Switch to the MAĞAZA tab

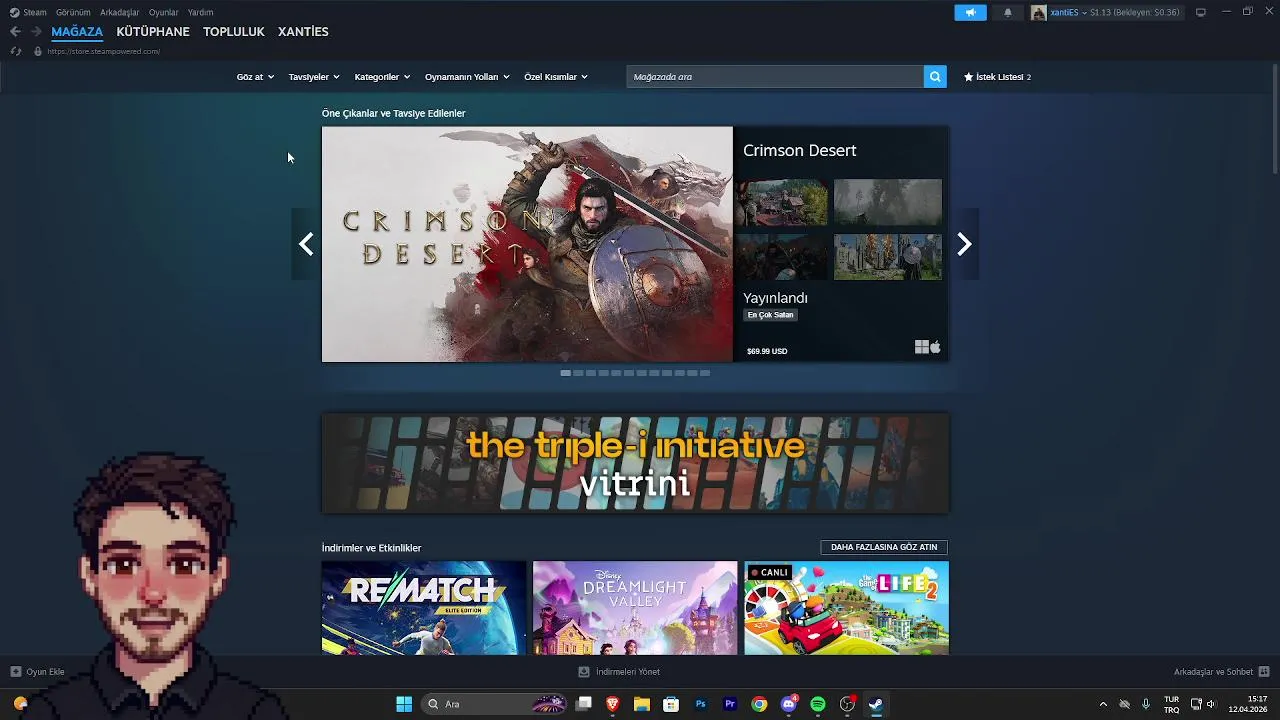coord(77,32)
